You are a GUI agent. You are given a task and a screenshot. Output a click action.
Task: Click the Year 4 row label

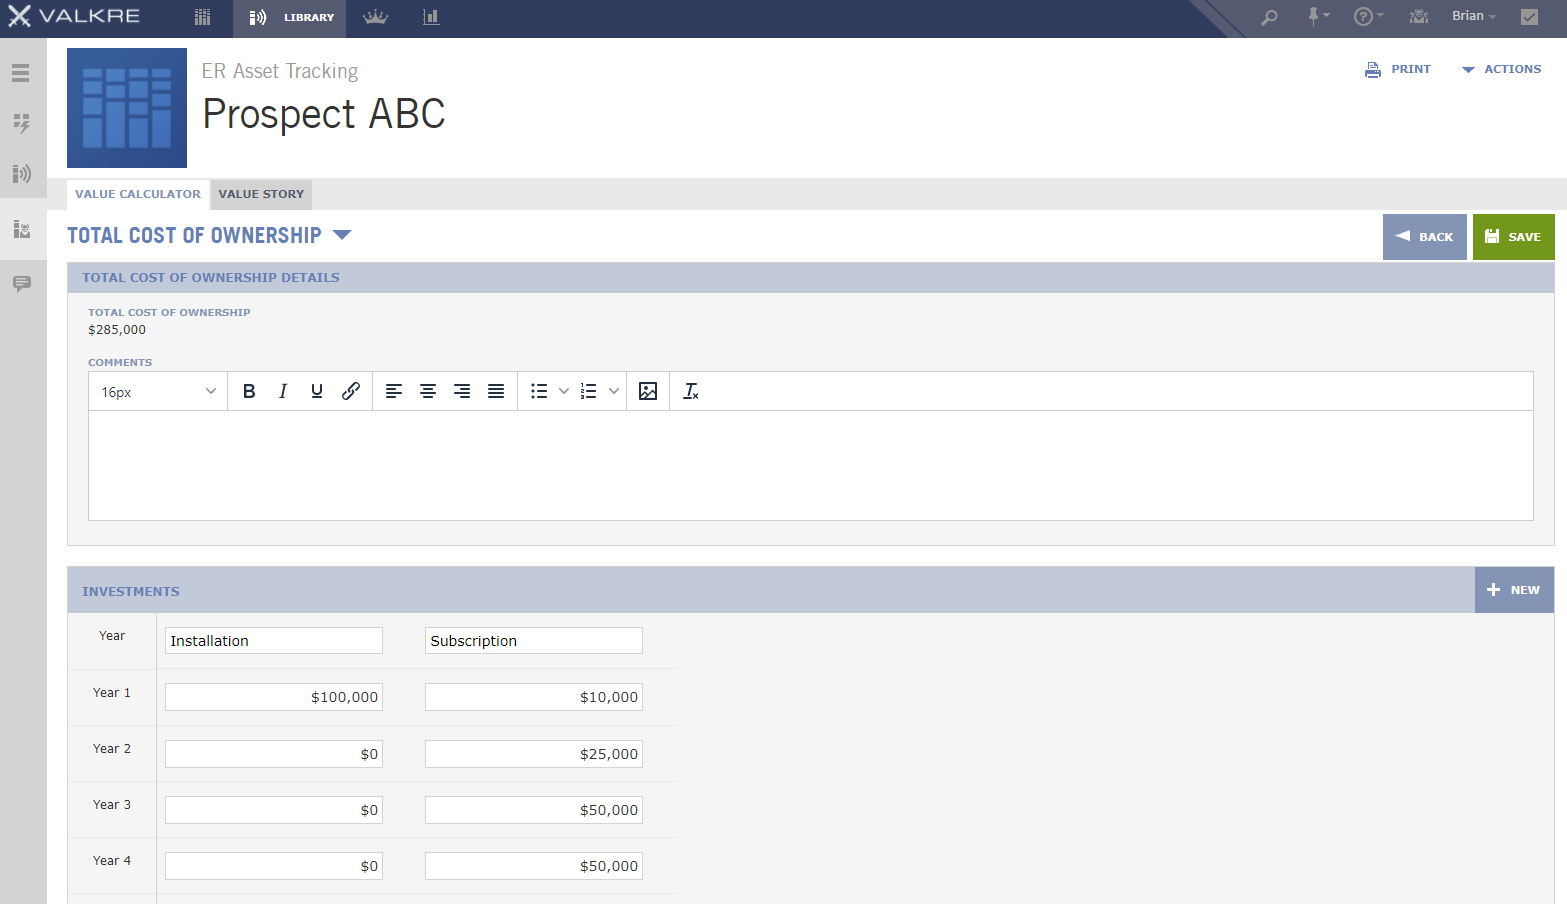click(x=112, y=861)
